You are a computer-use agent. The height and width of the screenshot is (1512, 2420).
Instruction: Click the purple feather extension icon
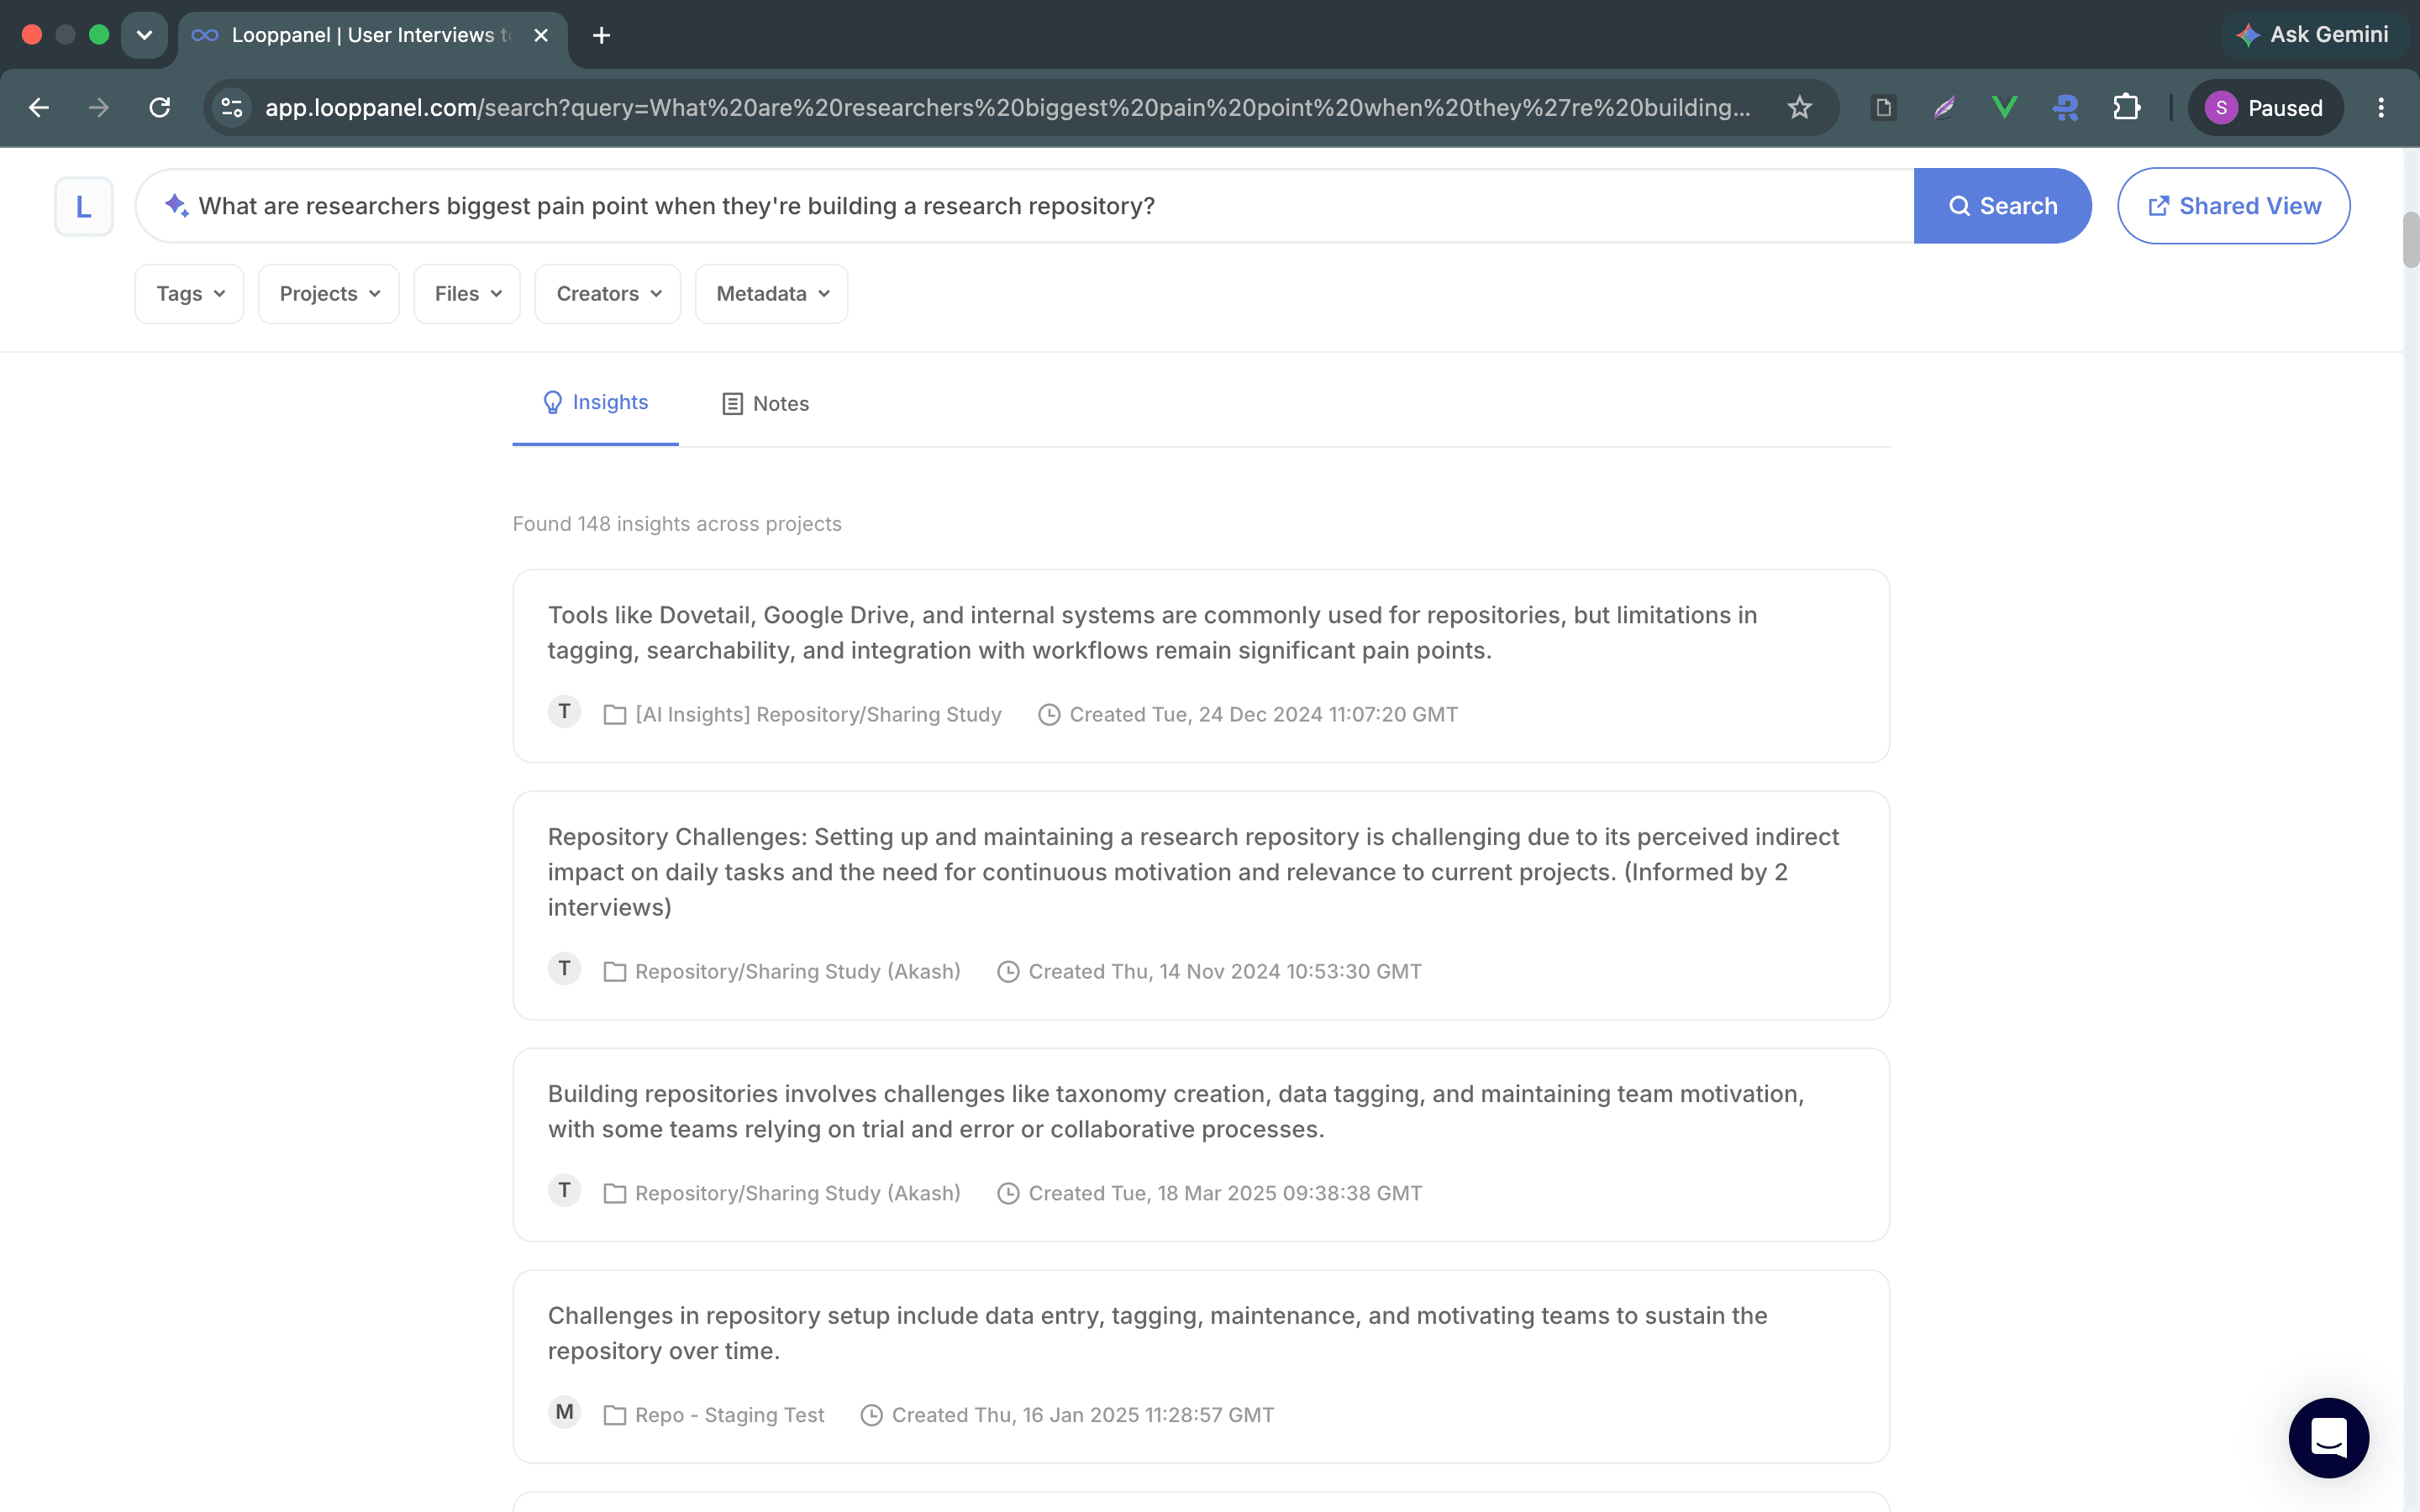1944,107
